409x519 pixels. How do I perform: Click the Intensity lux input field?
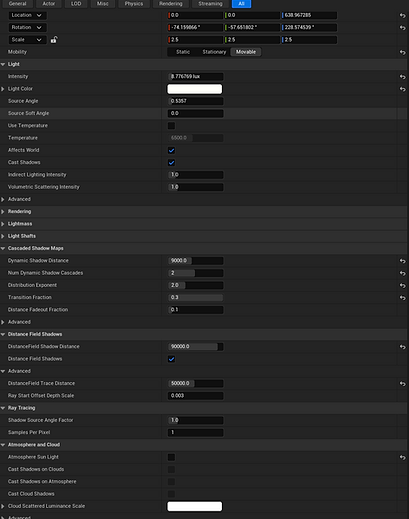click(195, 77)
